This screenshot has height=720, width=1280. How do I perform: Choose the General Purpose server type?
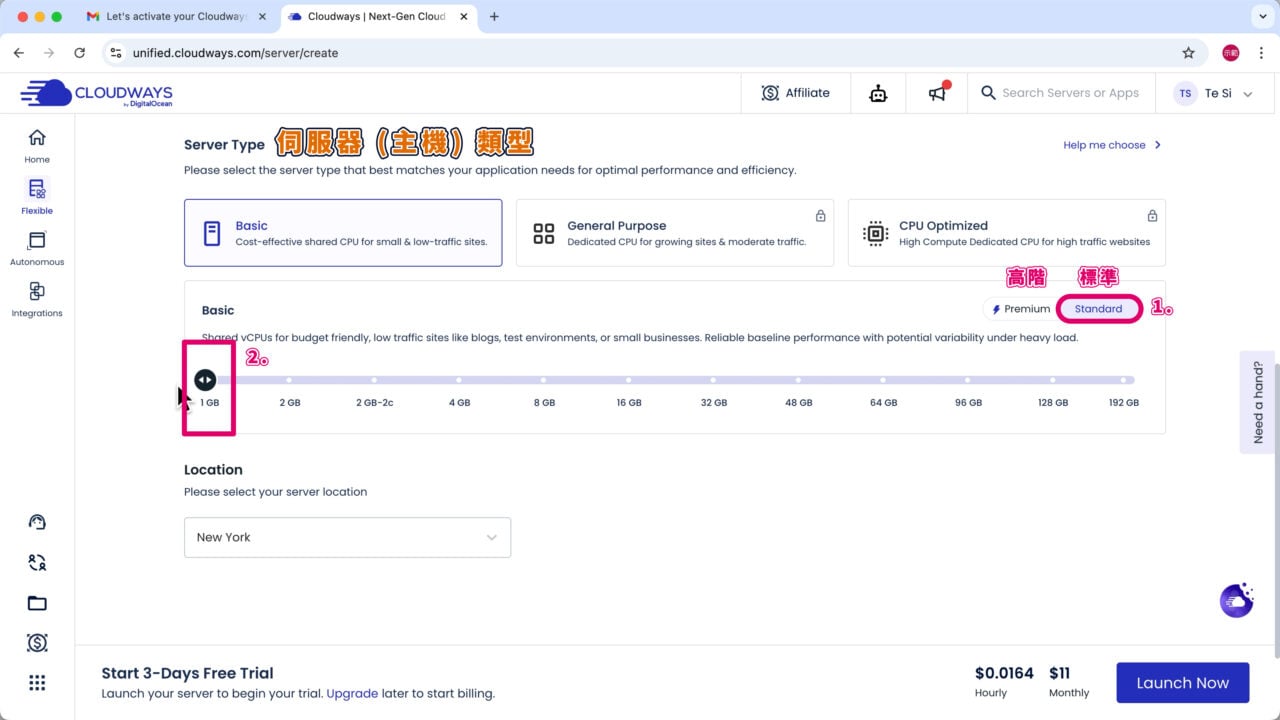coord(674,233)
